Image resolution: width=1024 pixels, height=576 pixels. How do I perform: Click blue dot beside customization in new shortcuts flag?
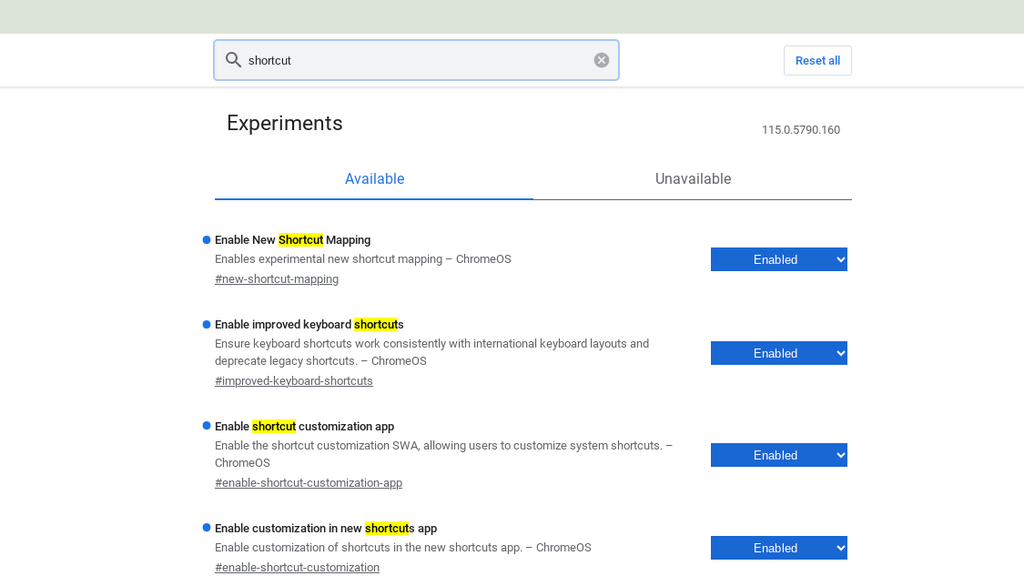(x=204, y=528)
